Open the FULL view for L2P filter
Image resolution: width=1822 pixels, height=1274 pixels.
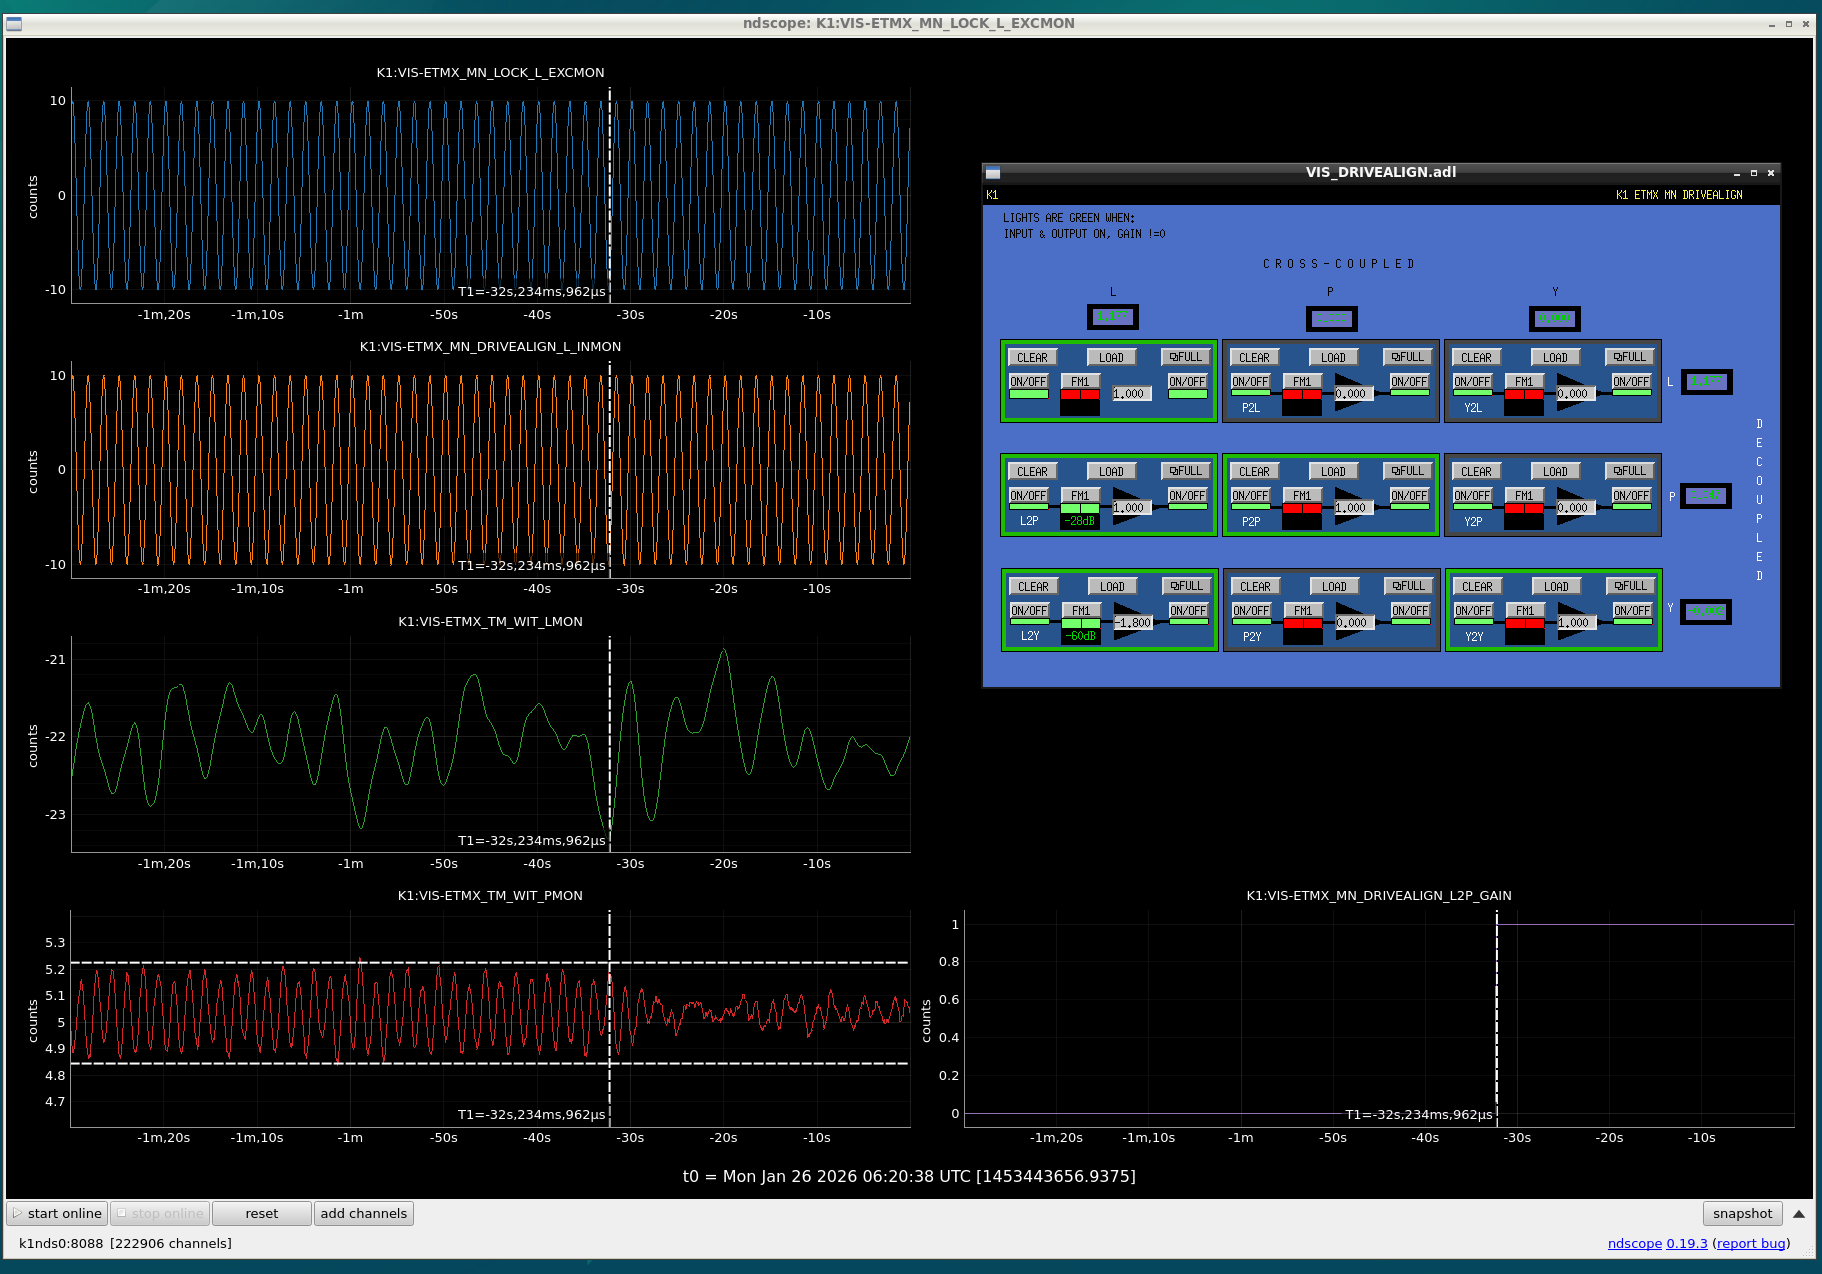click(x=1186, y=471)
